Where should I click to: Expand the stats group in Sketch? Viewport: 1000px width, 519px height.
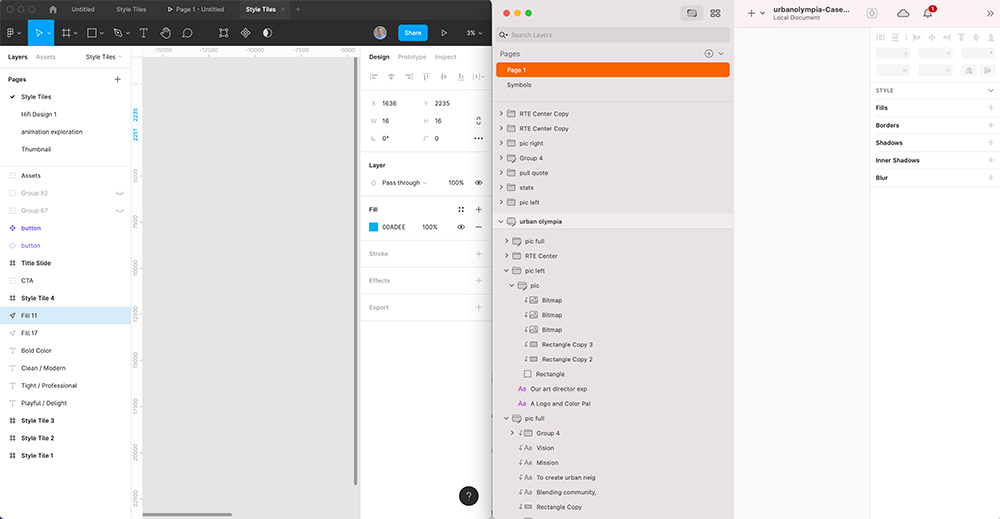point(501,187)
